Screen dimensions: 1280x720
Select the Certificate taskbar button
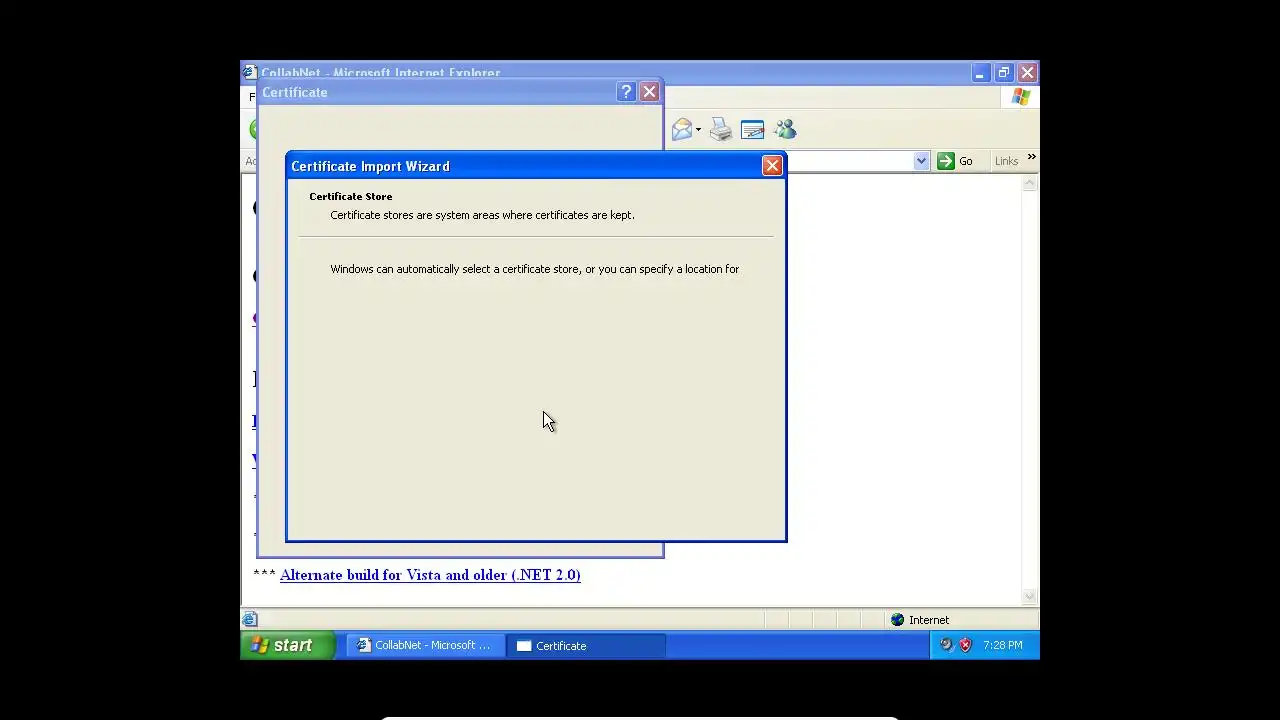pyautogui.click(x=585, y=646)
